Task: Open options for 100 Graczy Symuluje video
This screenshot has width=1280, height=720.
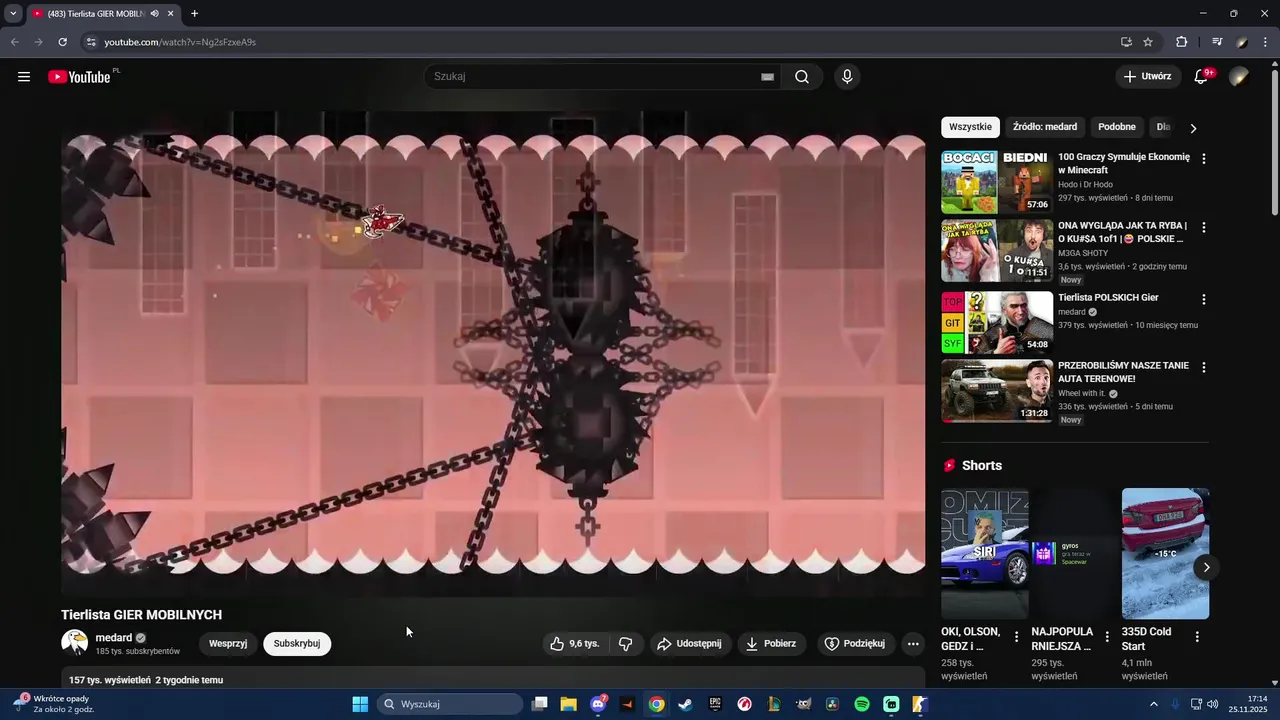Action: [x=1204, y=159]
